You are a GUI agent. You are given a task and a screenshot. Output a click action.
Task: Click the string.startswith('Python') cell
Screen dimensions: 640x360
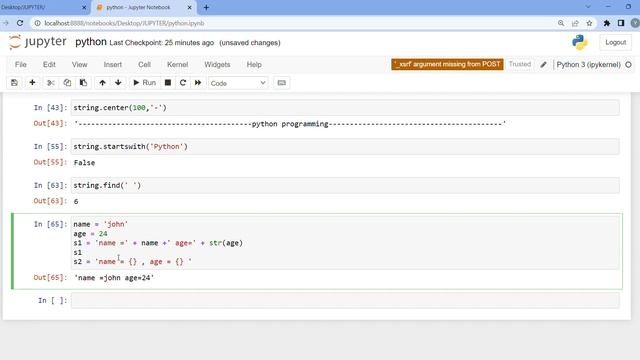pyautogui.click(x=345, y=147)
